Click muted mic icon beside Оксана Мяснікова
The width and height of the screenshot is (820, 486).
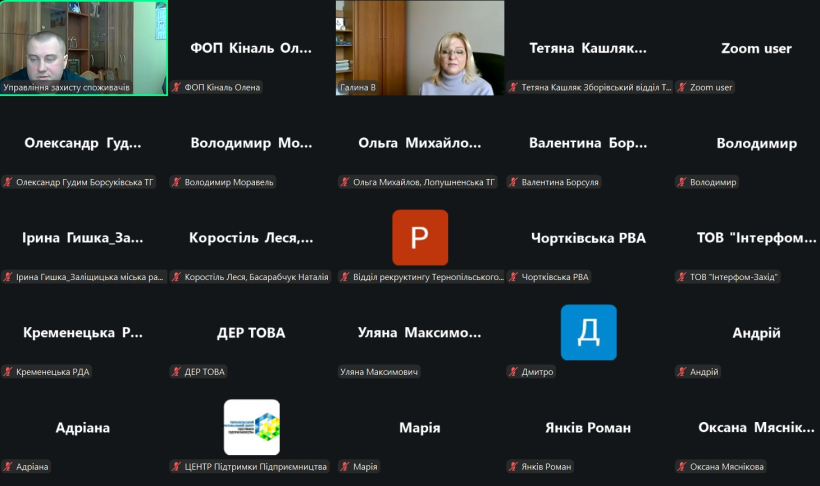click(682, 466)
